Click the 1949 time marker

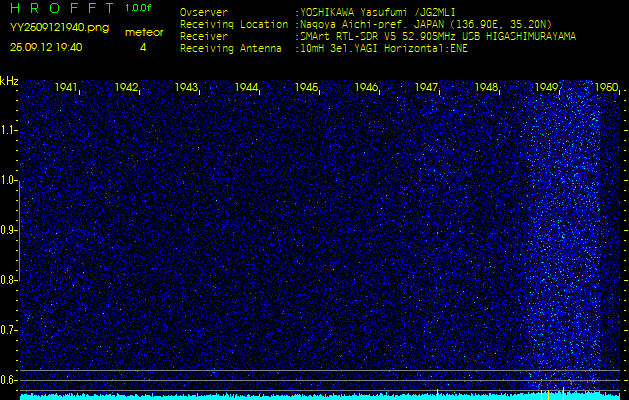(546, 88)
